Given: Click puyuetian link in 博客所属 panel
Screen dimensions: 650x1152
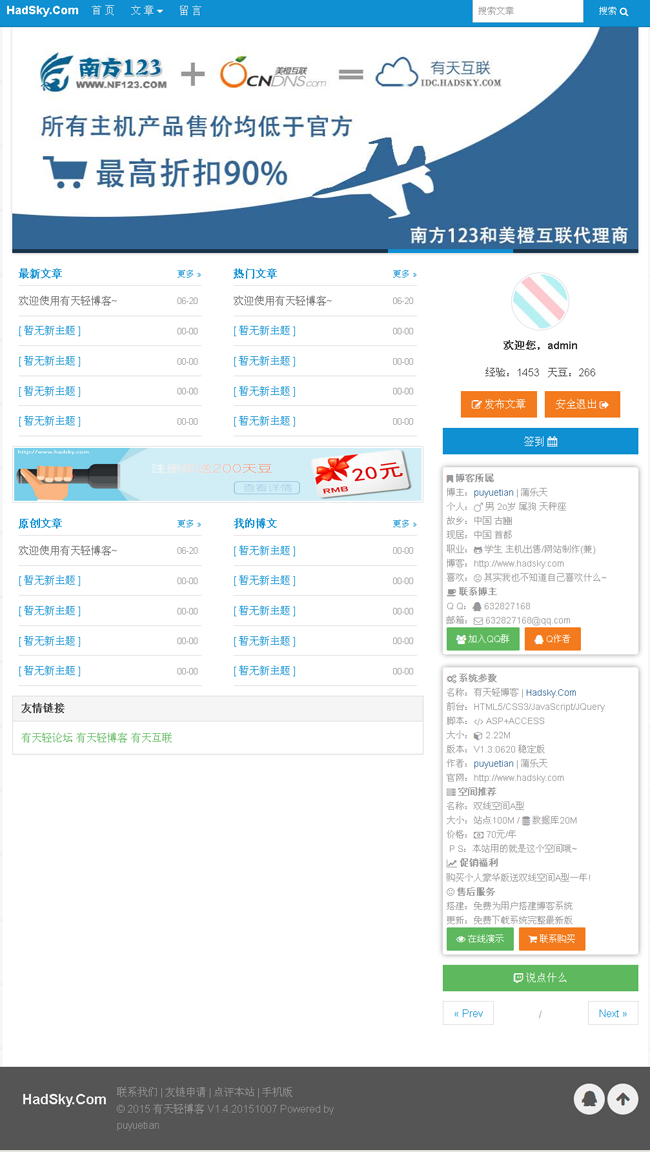Looking at the screenshot, I should [494, 492].
